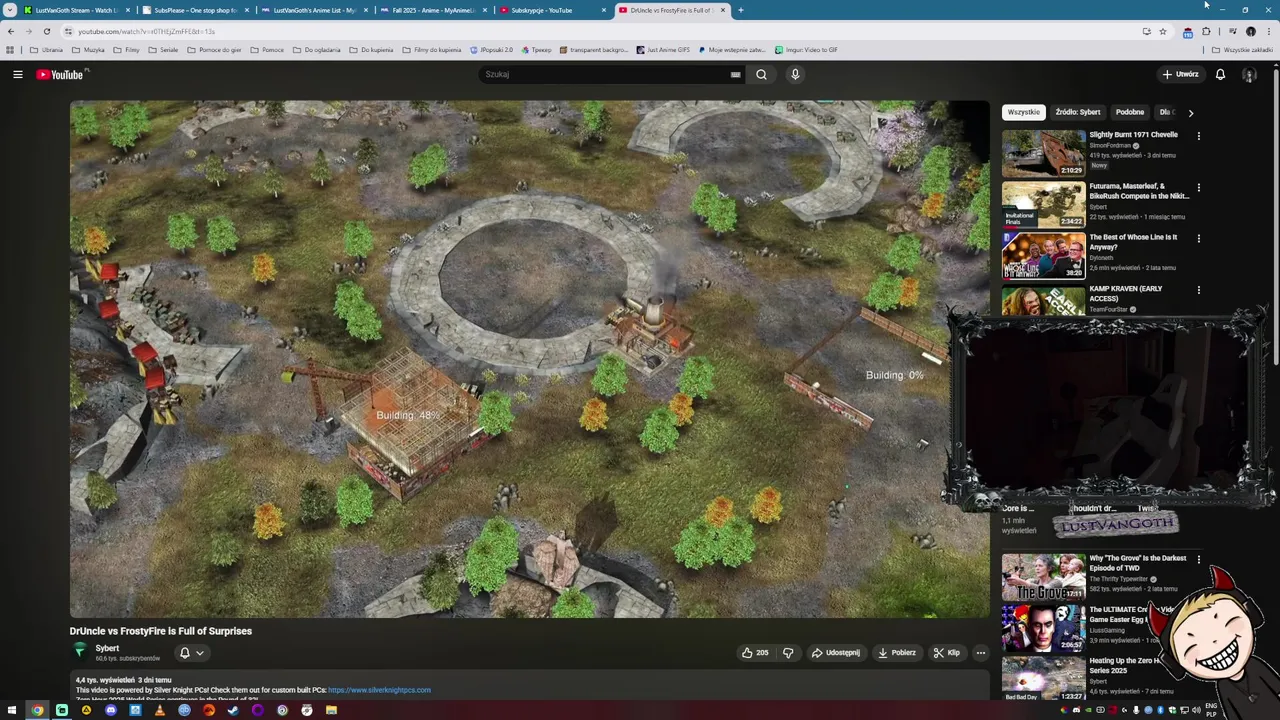Click the YouTube search input field
Image resolution: width=1280 pixels, height=720 pixels.
[x=605, y=74]
